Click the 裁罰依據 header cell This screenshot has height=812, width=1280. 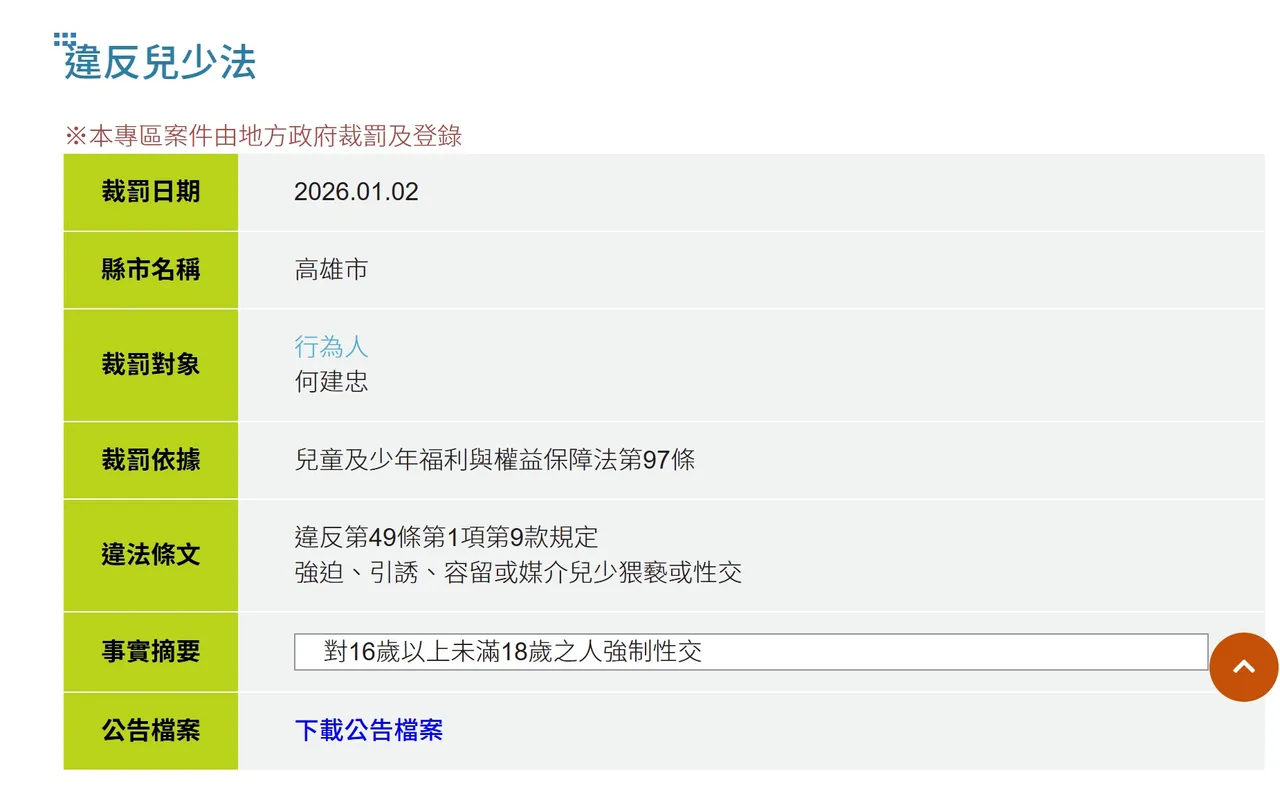150,459
